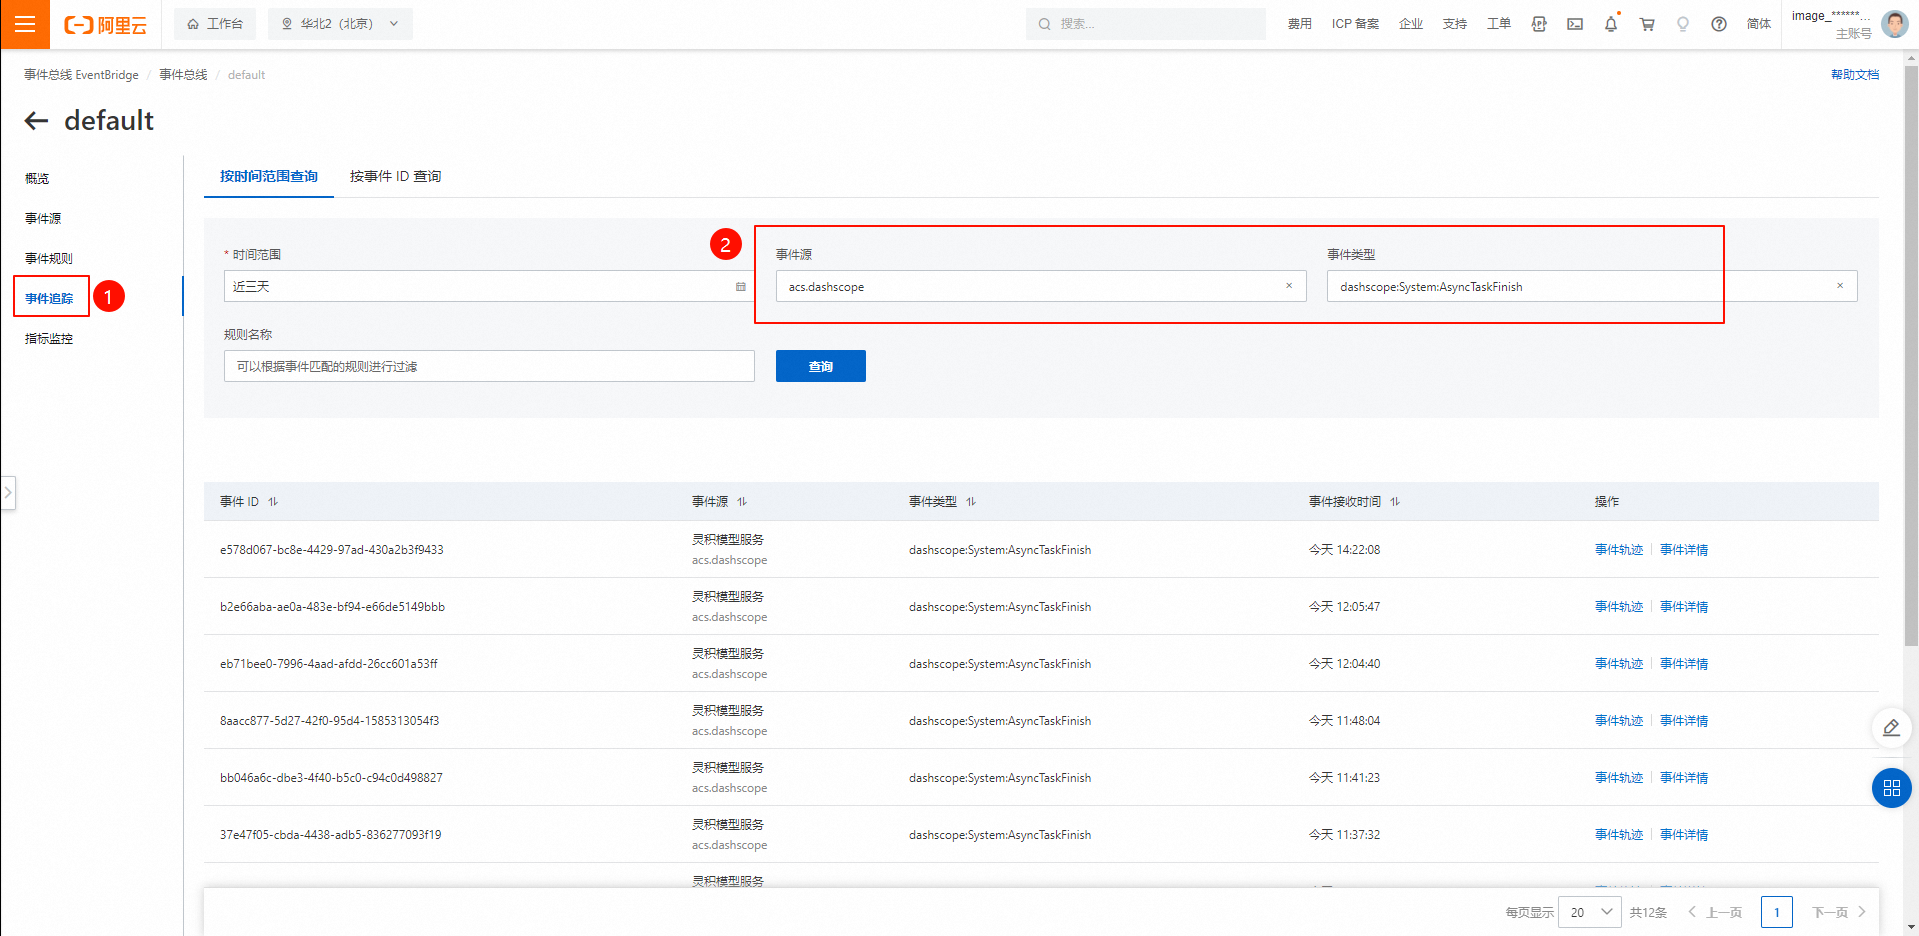Open 事件详情 for event eb71bee0

[1684, 664]
